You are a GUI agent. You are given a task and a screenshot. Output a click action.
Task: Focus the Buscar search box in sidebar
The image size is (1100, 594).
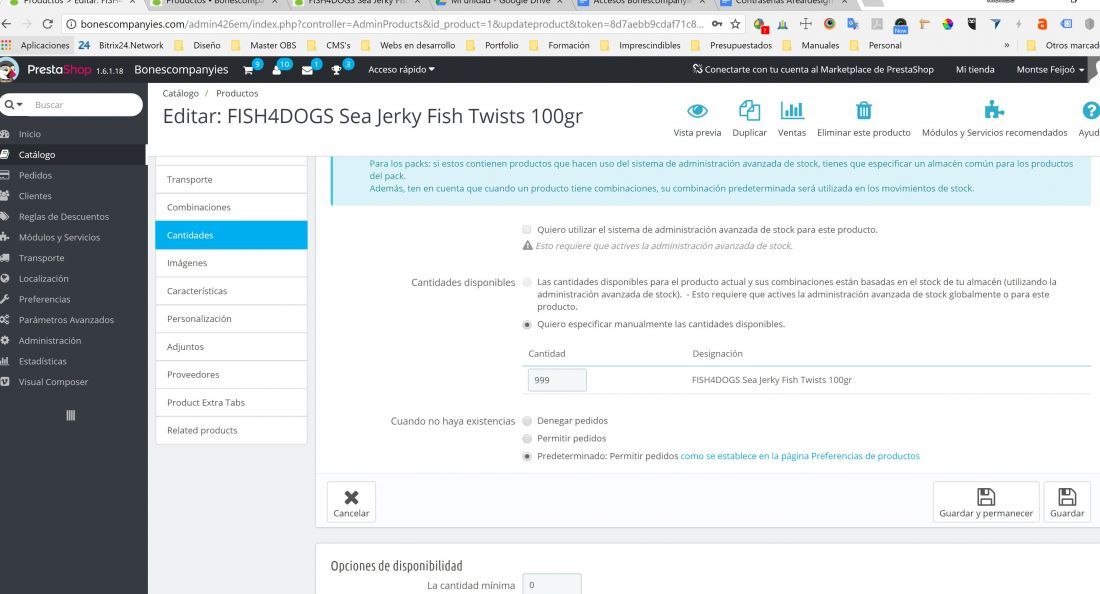(x=84, y=104)
